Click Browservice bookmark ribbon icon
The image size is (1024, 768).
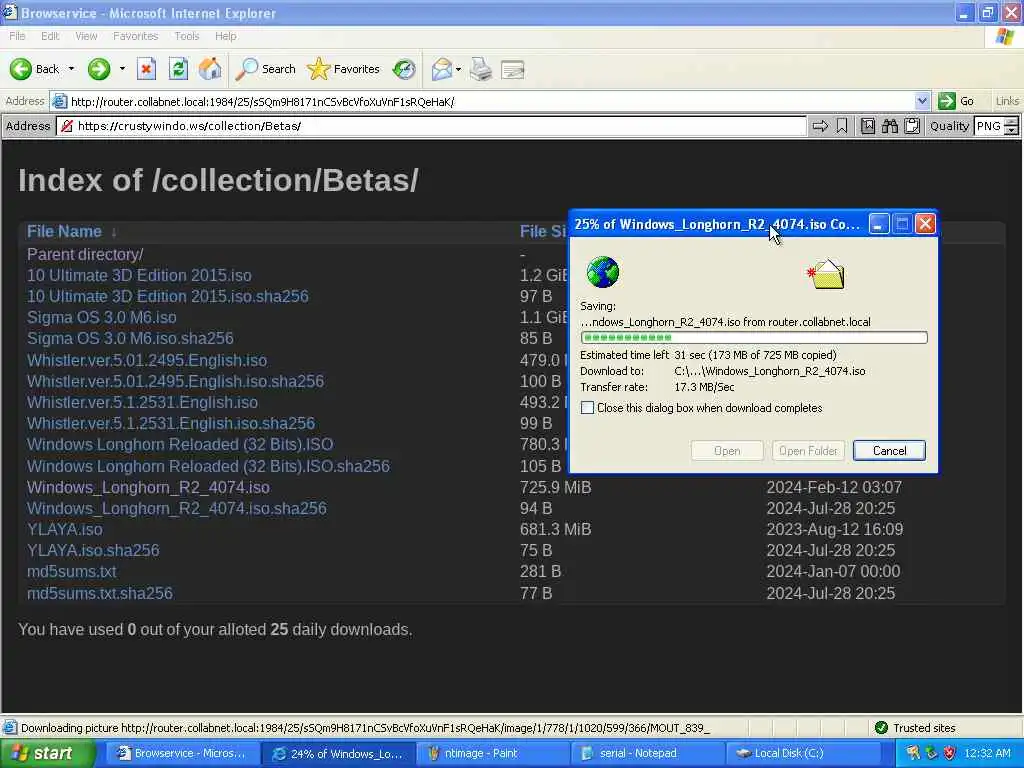click(x=842, y=126)
